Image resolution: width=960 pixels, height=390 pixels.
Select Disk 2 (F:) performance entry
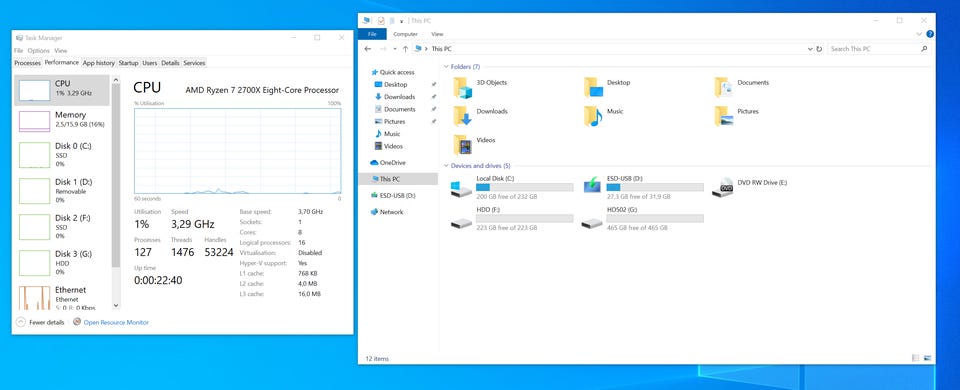[x=61, y=227]
